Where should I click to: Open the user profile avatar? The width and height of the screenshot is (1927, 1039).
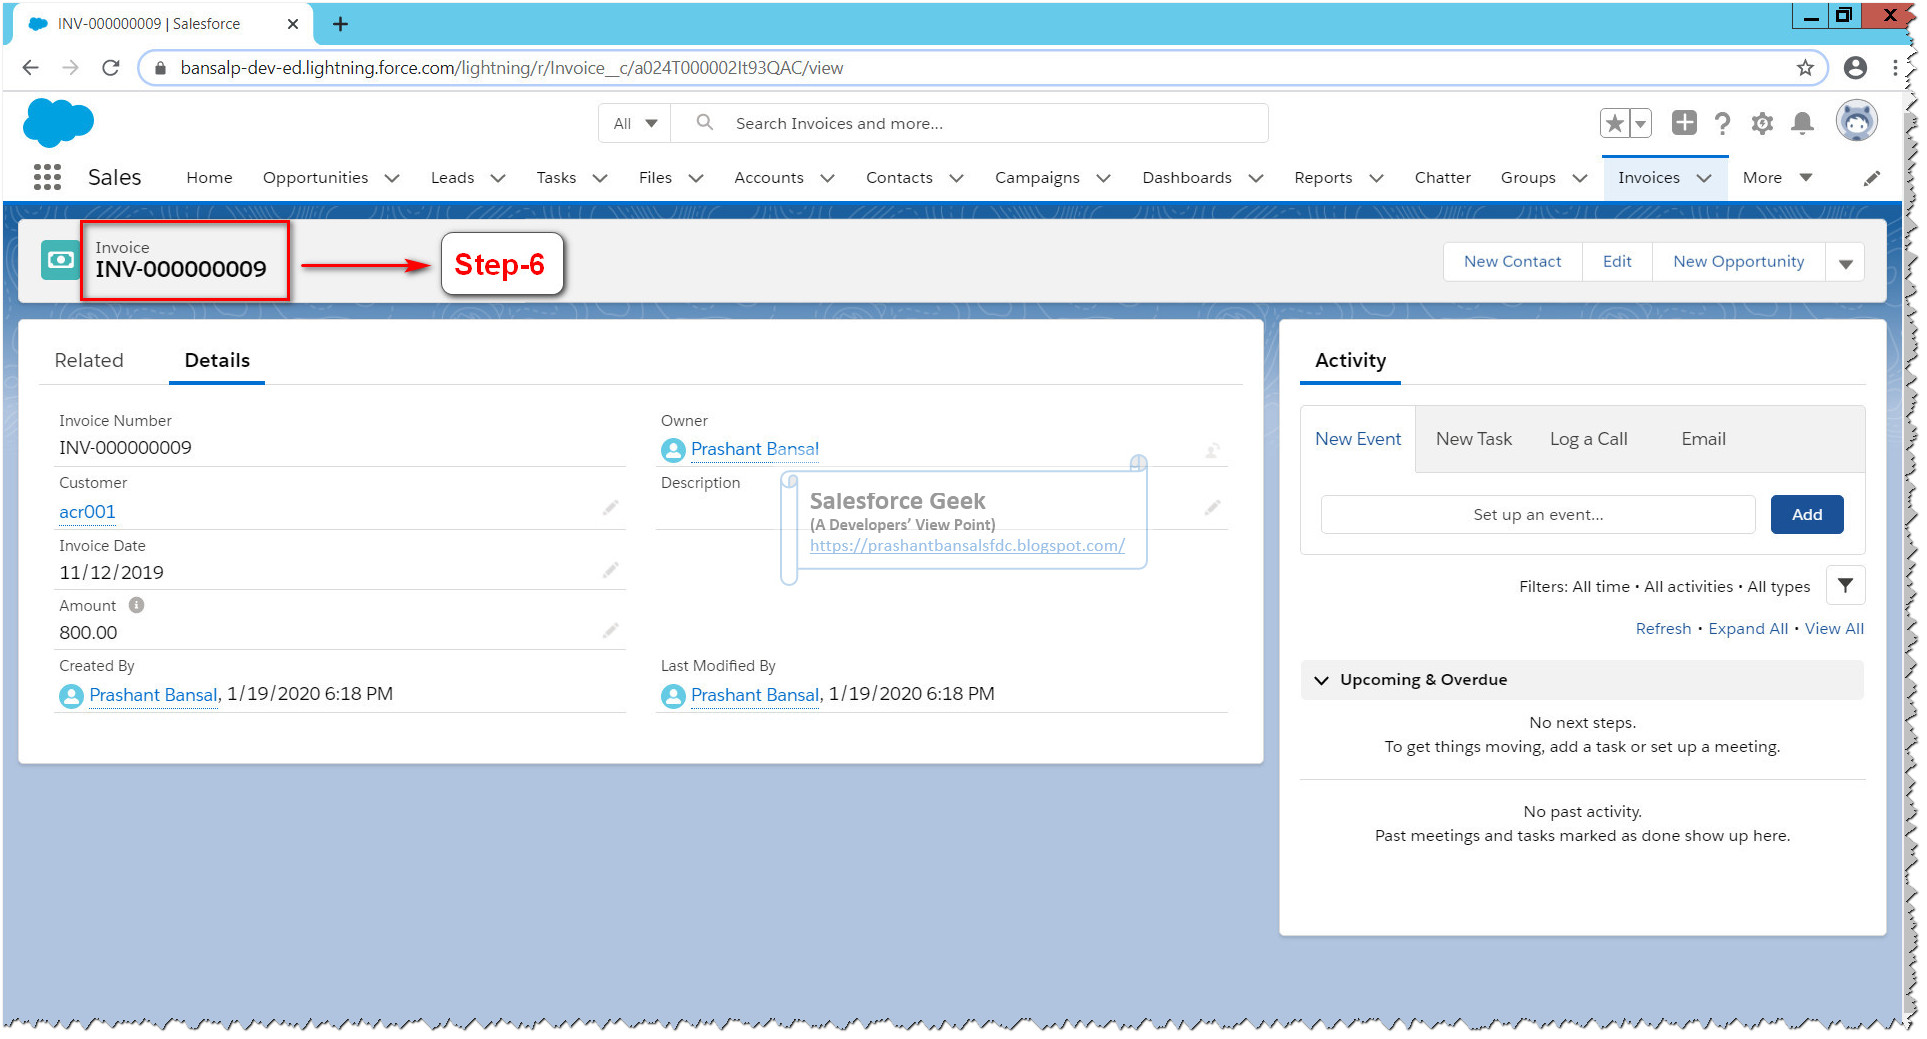point(1856,120)
